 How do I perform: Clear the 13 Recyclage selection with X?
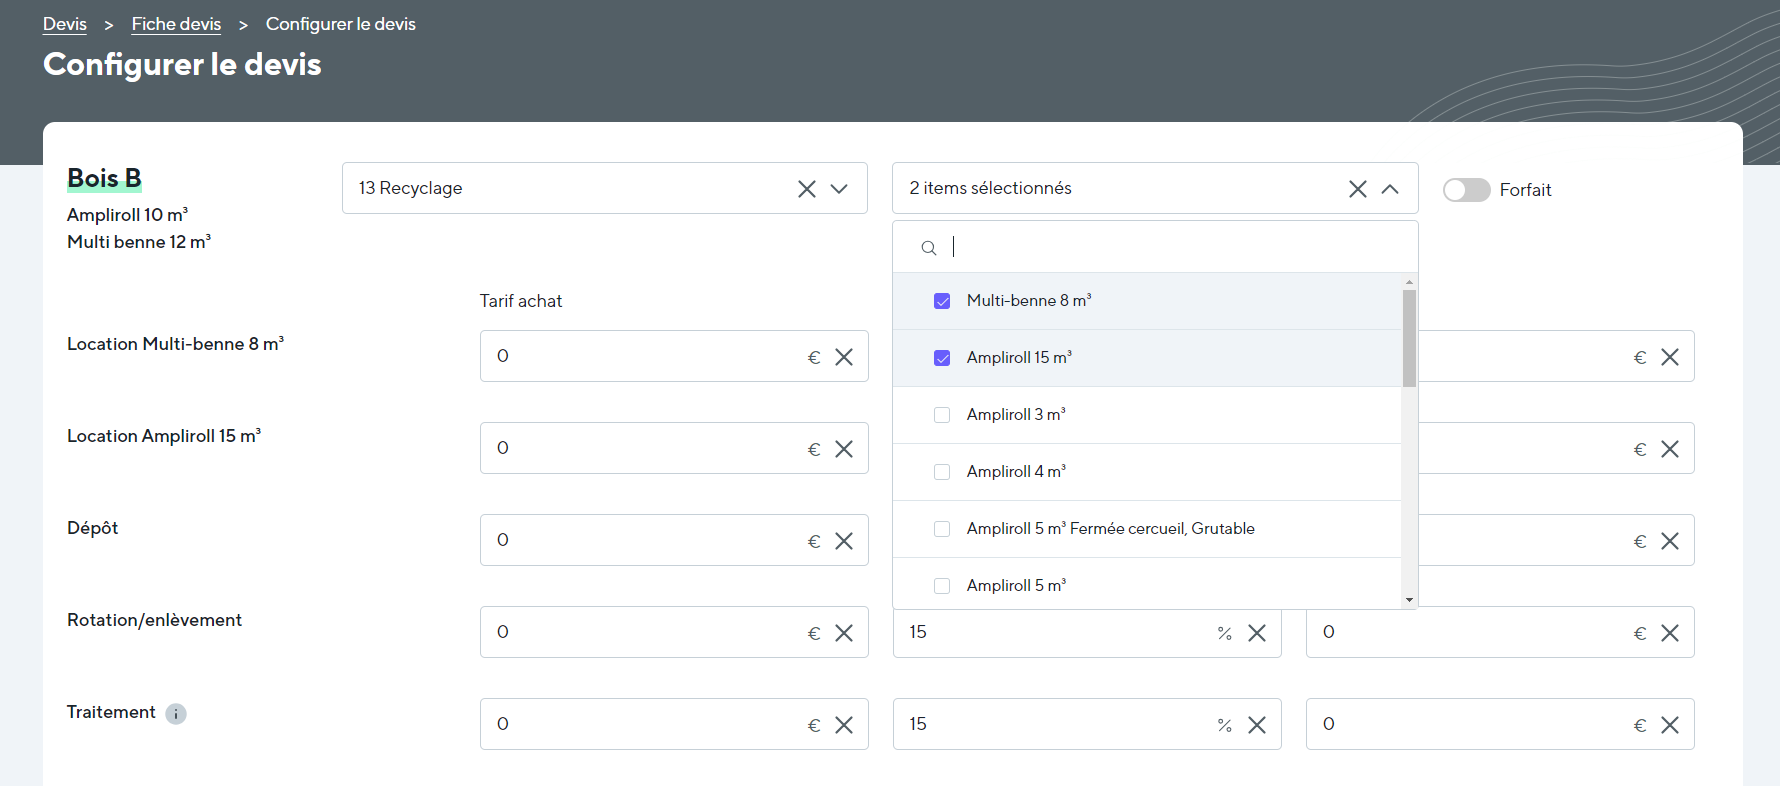click(806, 189)
